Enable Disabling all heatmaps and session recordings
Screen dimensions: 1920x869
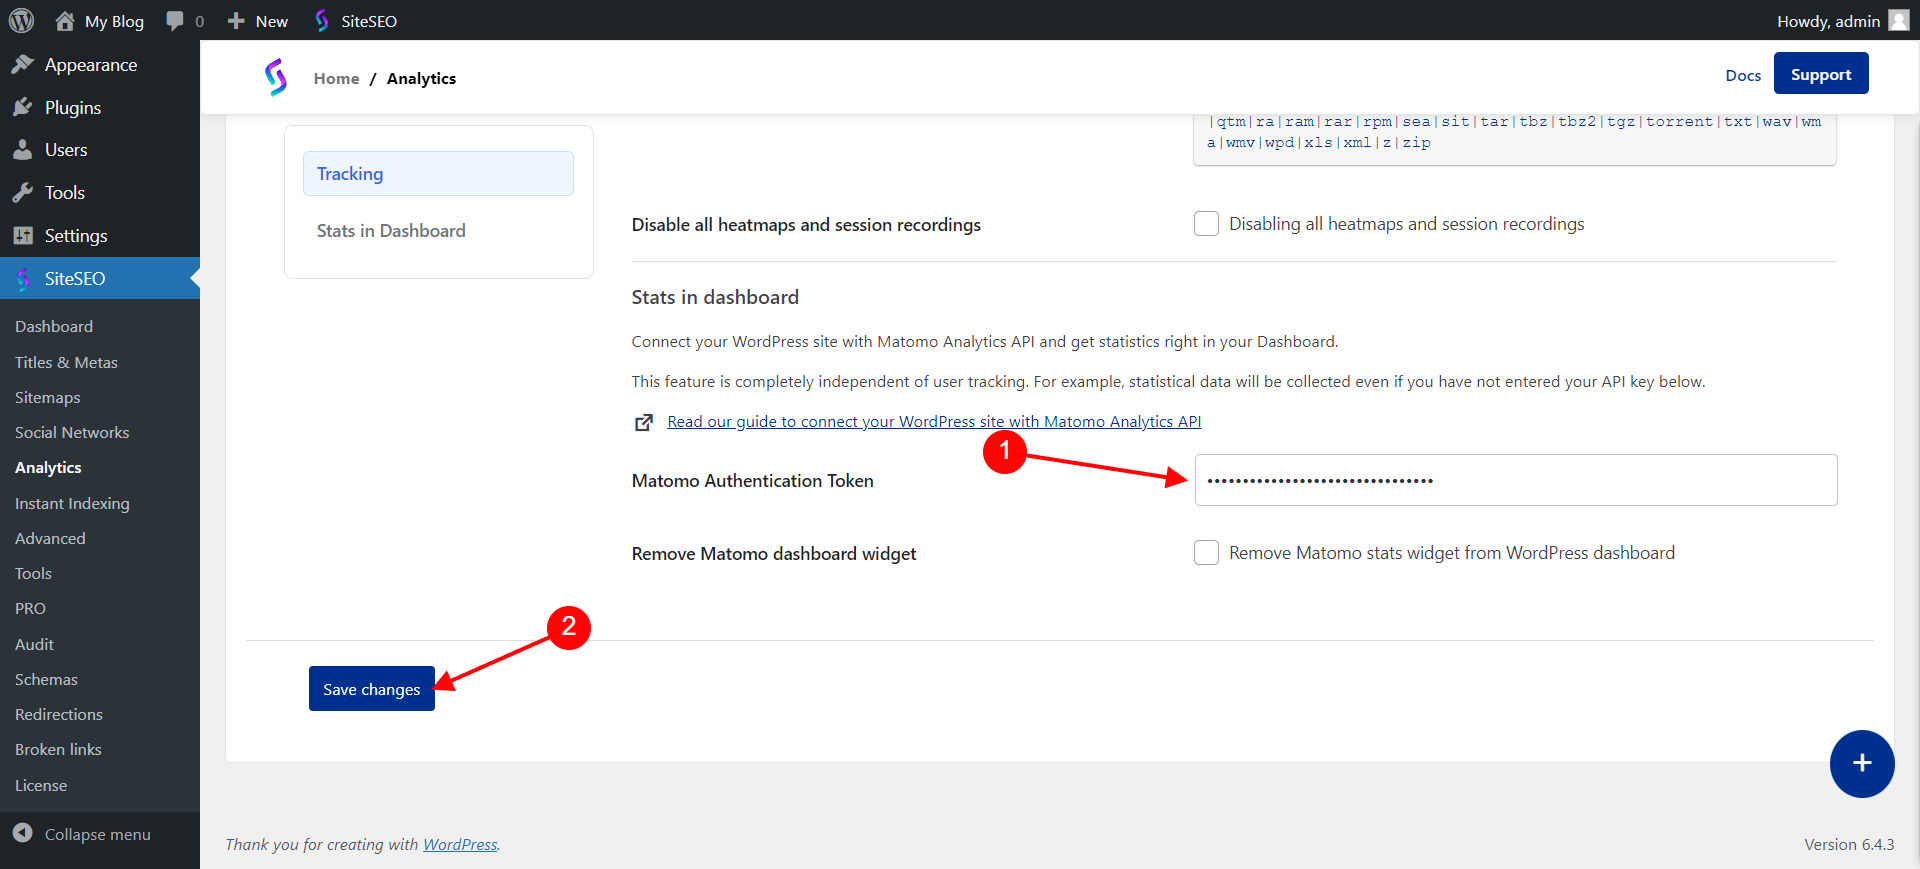point(1206,224)
